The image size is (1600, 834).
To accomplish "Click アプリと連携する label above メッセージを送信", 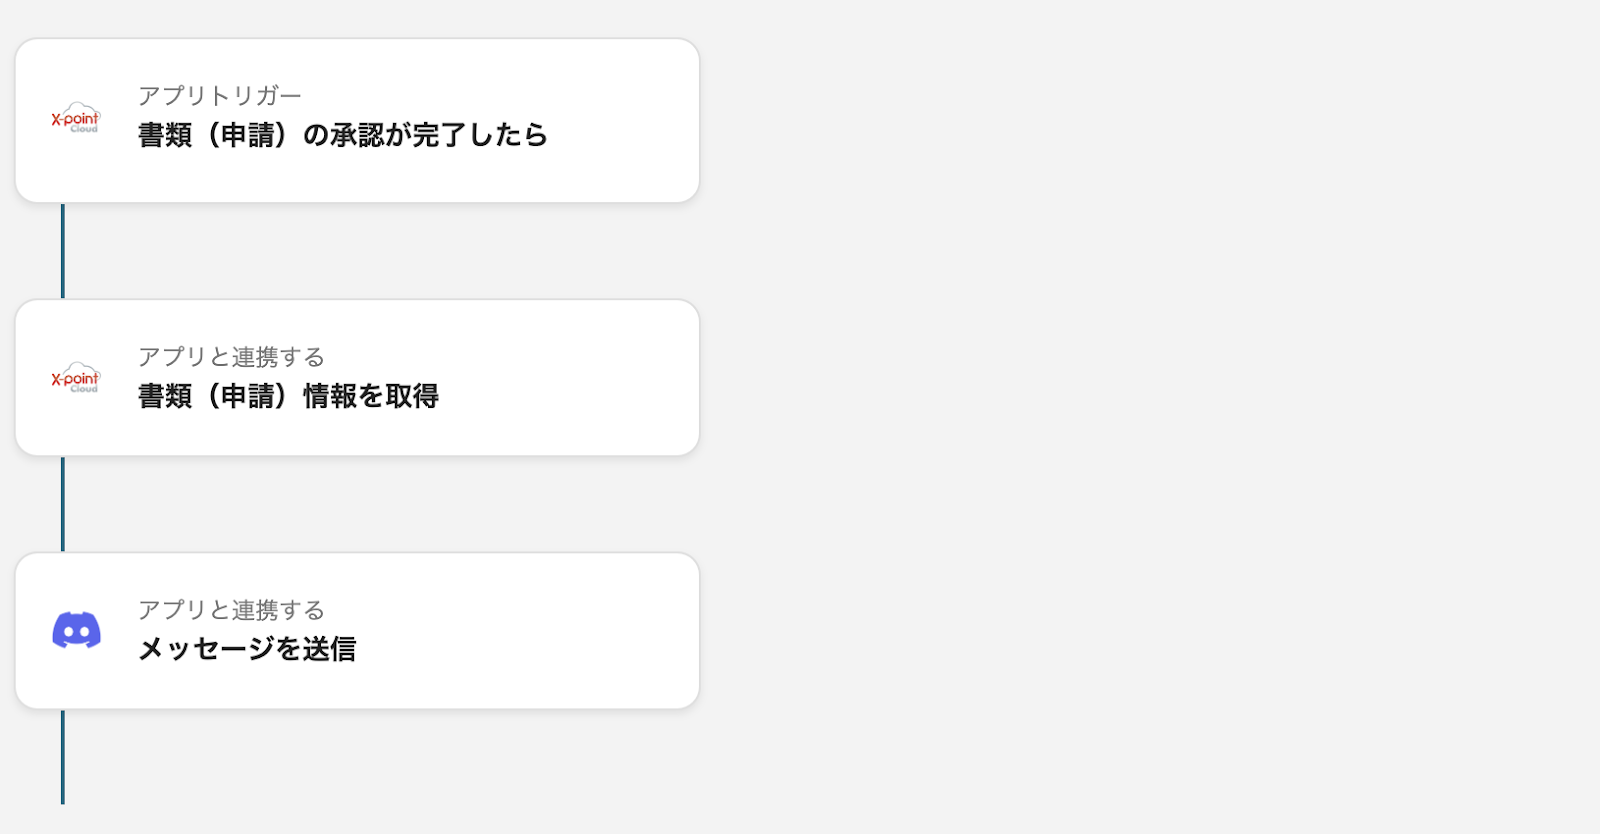I will tap(231, 610).
